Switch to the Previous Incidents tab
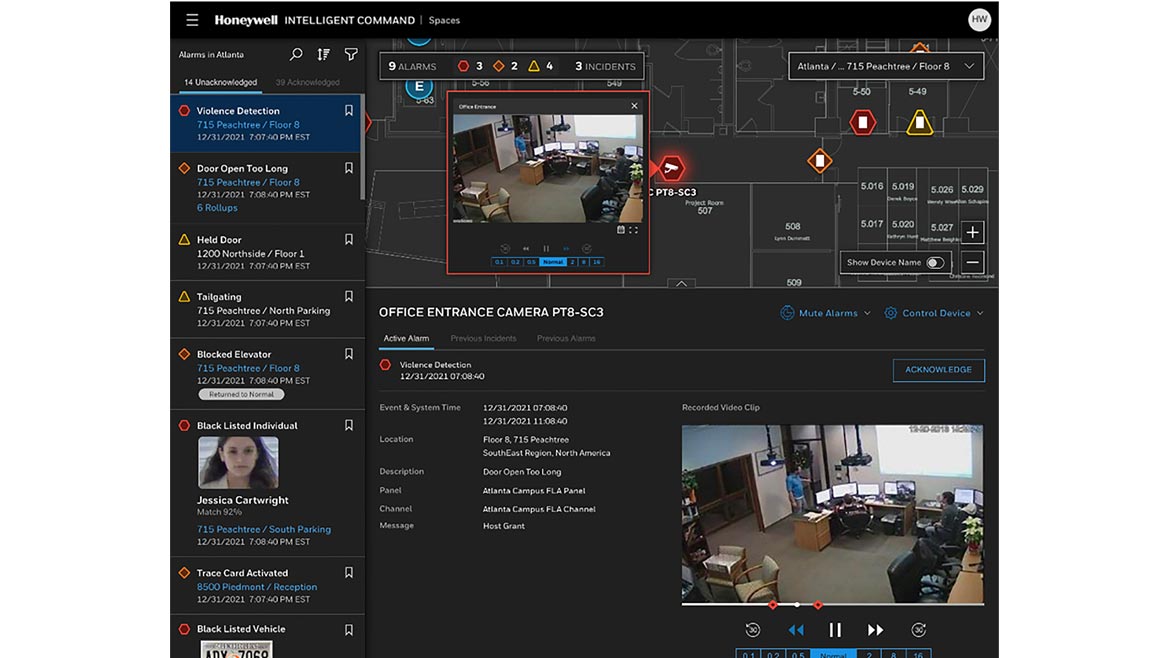This screenshot has height=658, width=1170. (483, 339)
